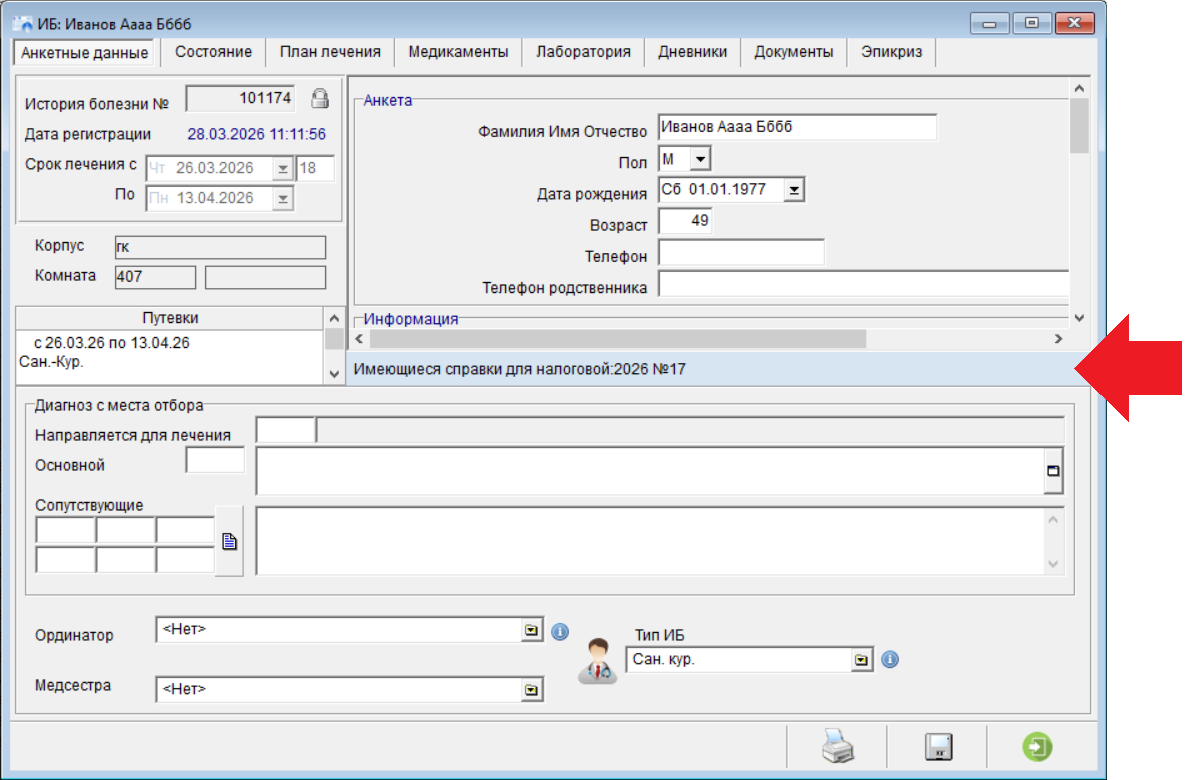Click the info icon next to Тип ИБ
1185x780 pixels.
(890, 660)
